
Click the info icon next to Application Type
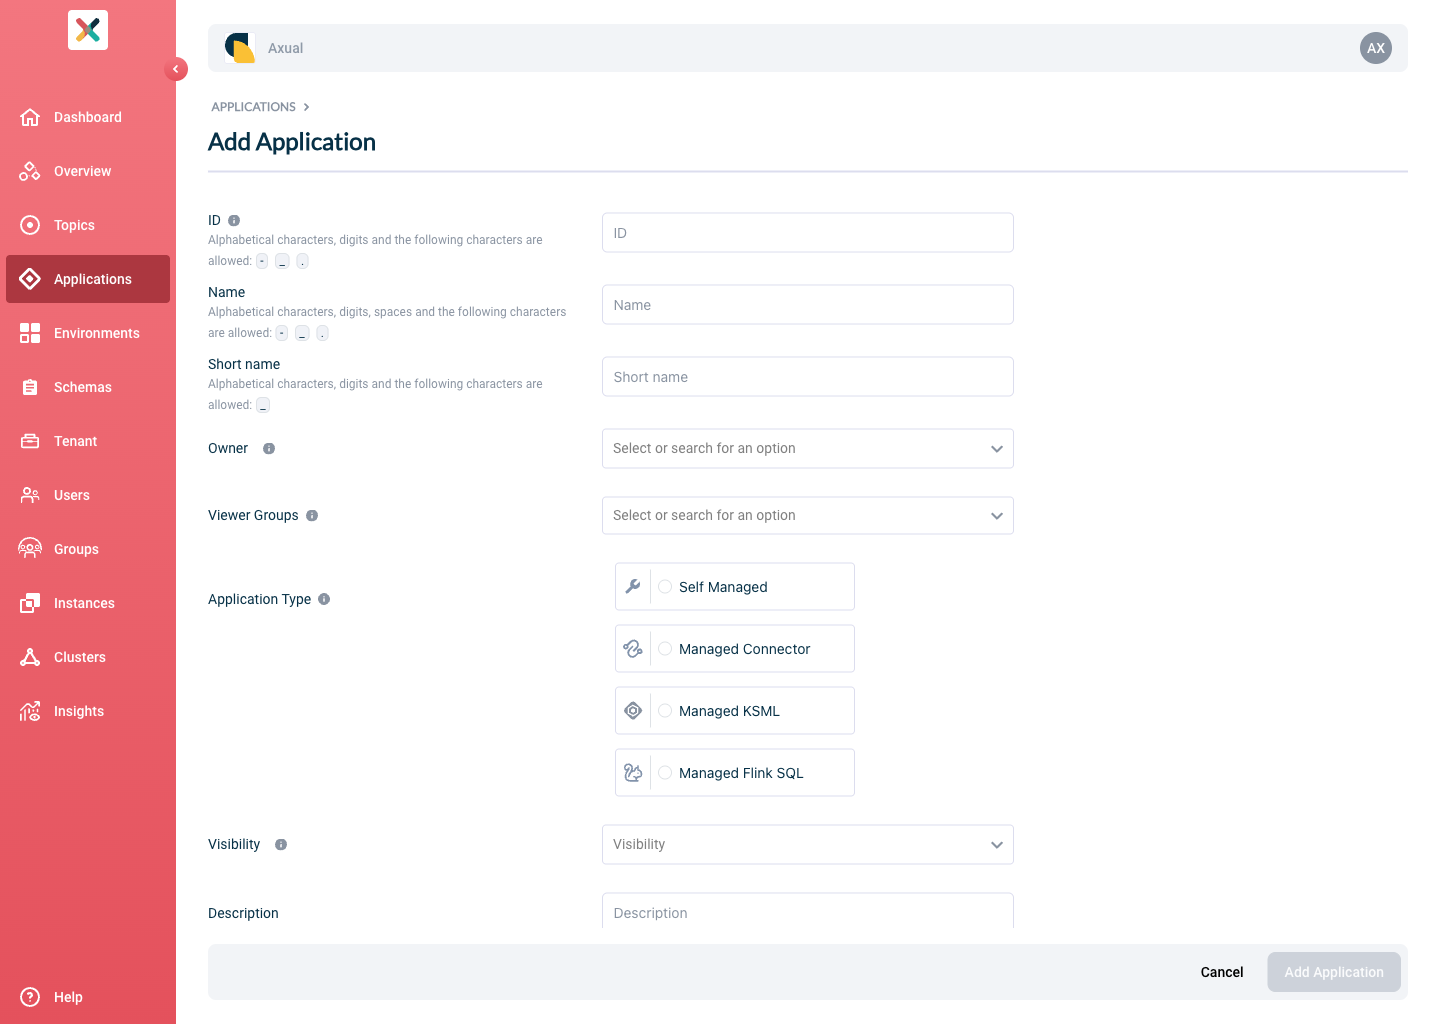coord(324,600)
